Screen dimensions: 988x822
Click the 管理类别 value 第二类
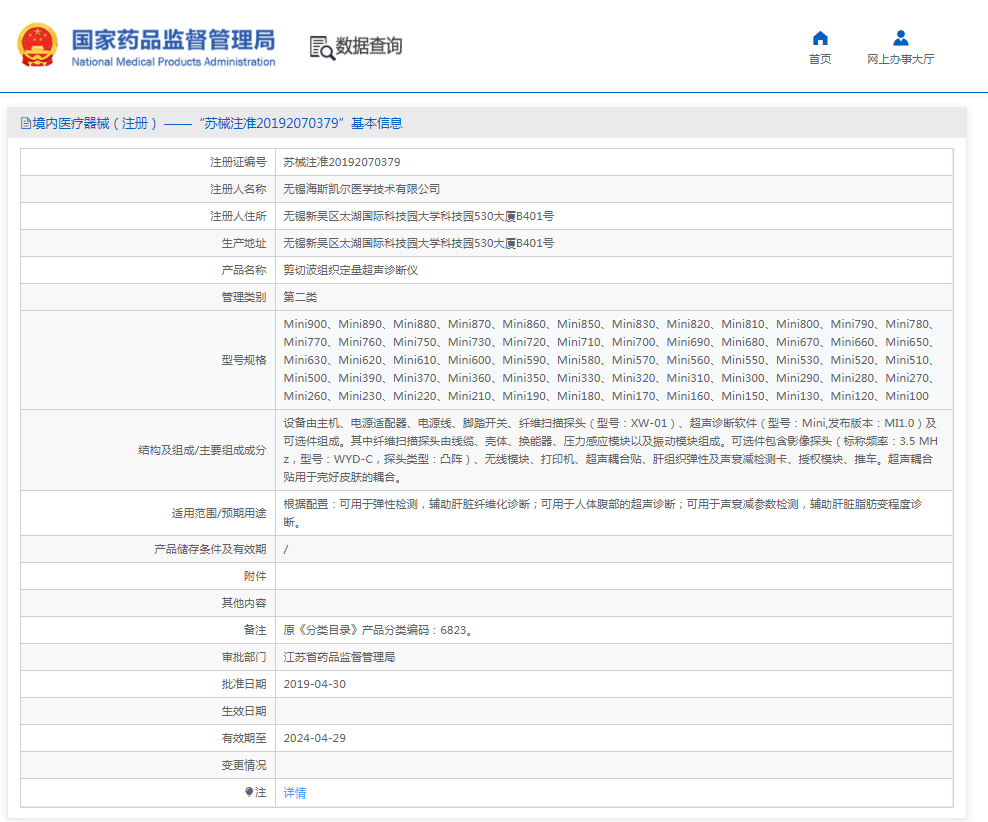click(x=300, y=297)
